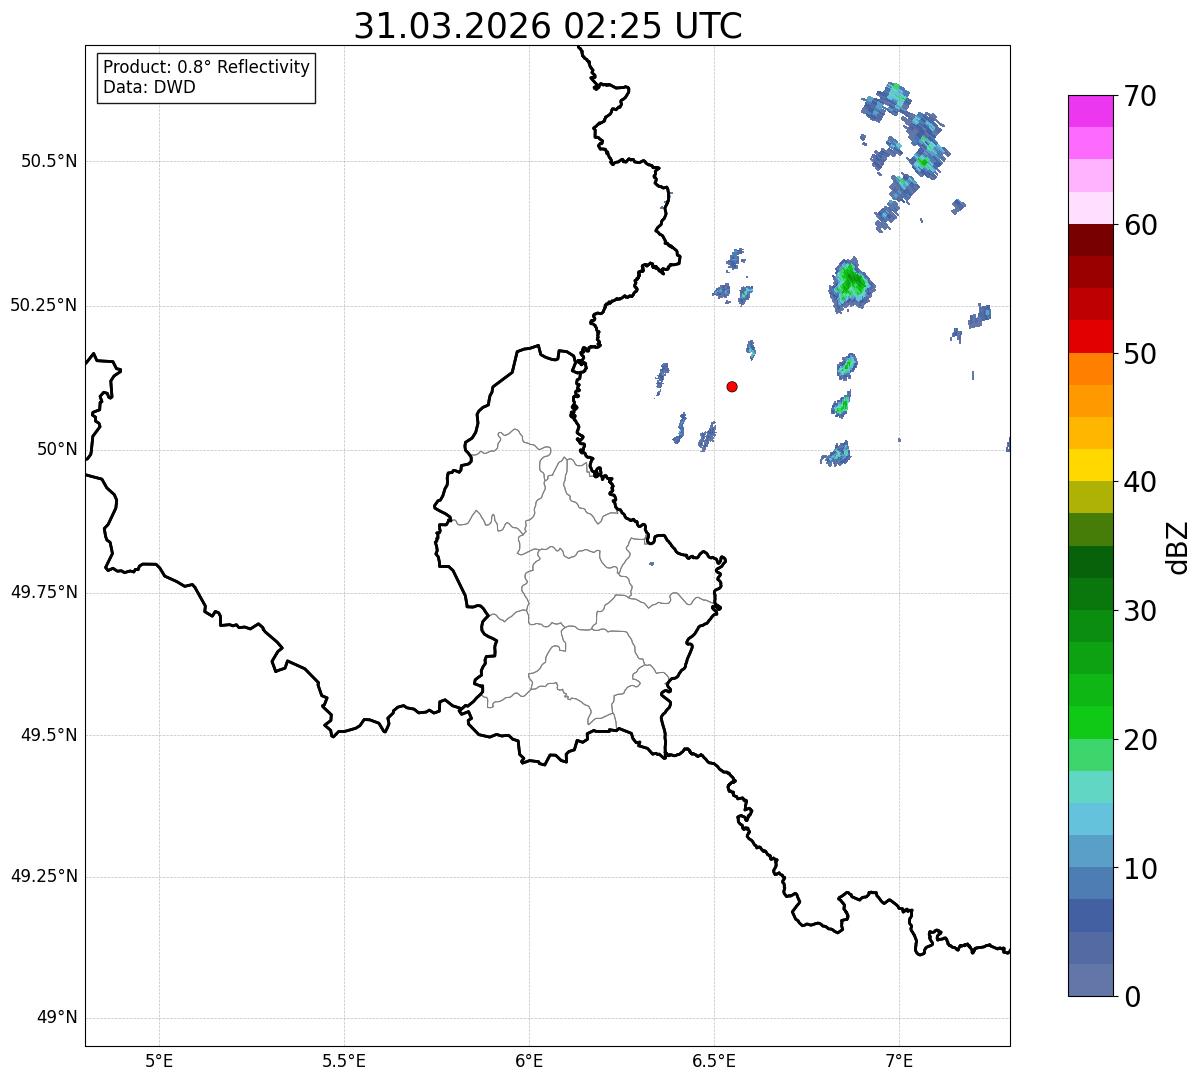The height and width of the screenshot is (1081, 1202).
Task: Click the 49.25°N latitude axis label
Action: click(44, 877)
